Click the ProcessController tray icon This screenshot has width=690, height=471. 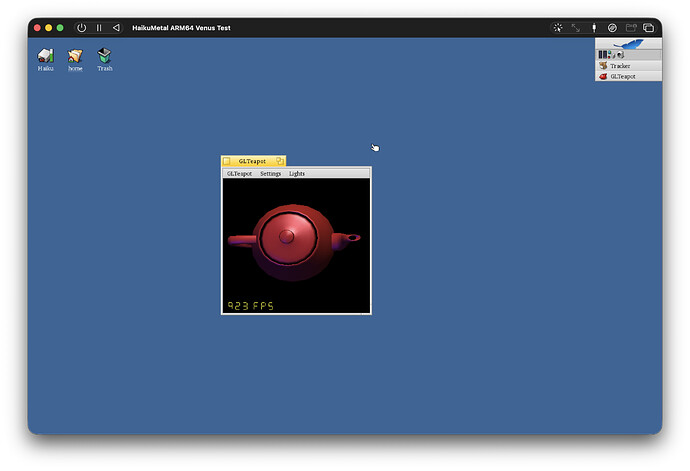pyautogui.click(x=603, y=55)
